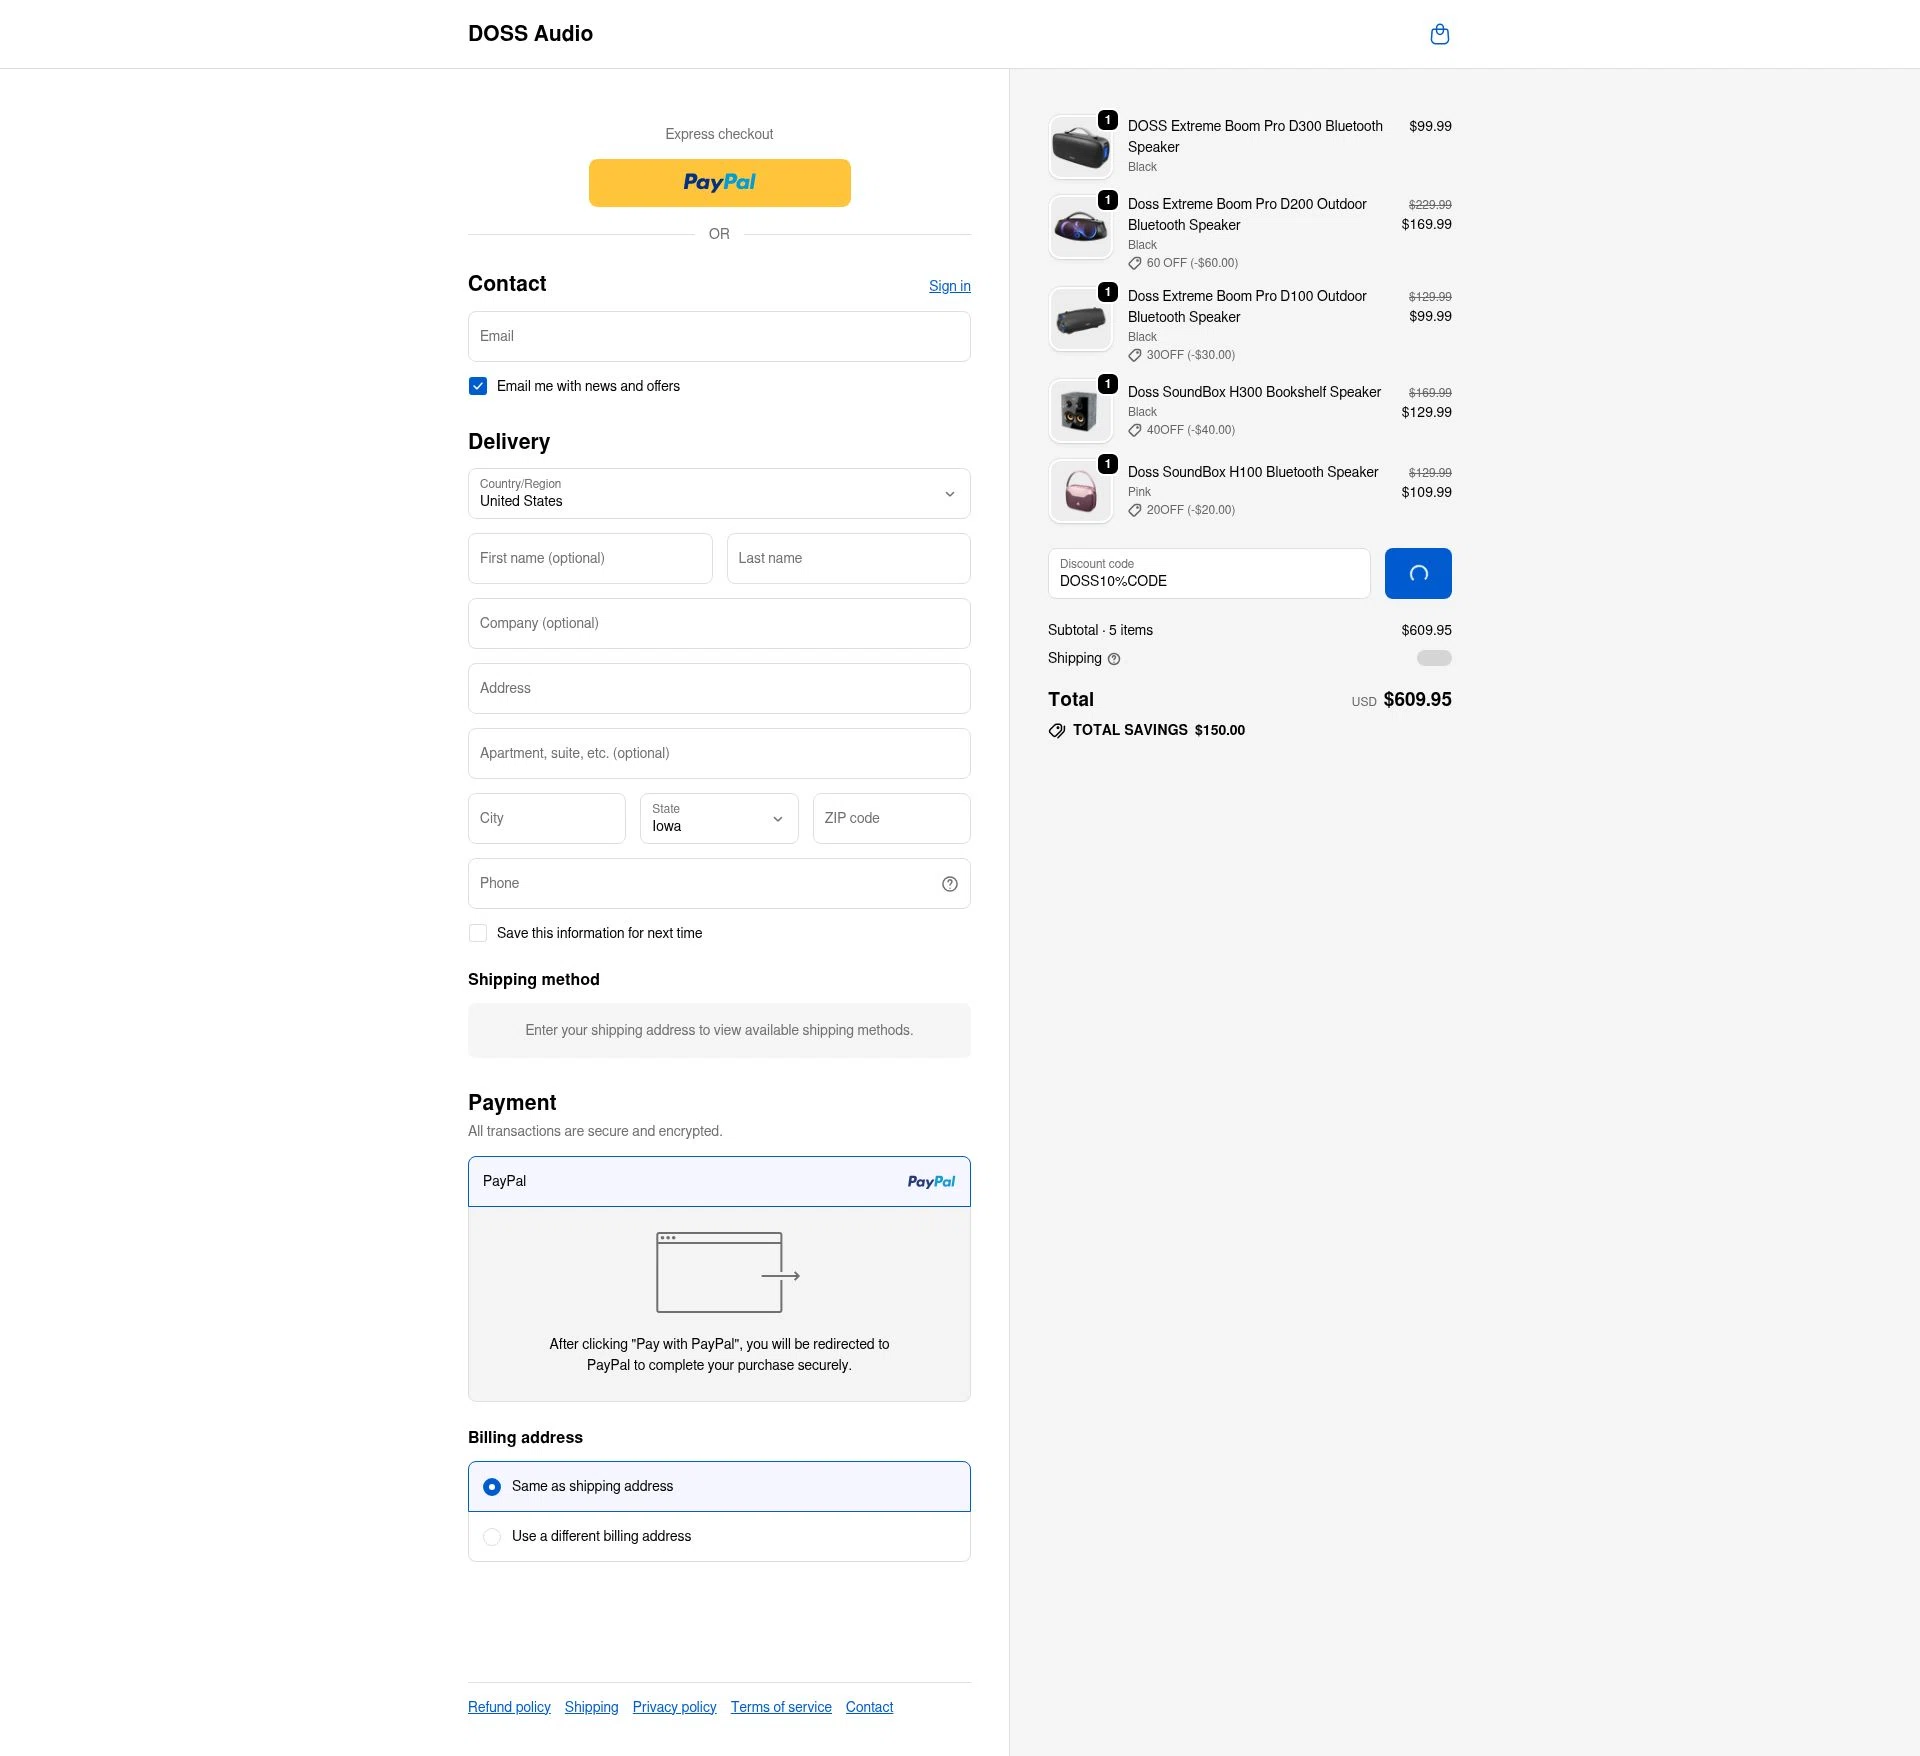Click the tag icon next to TOTAL SAVINGS

point(1056,730)
